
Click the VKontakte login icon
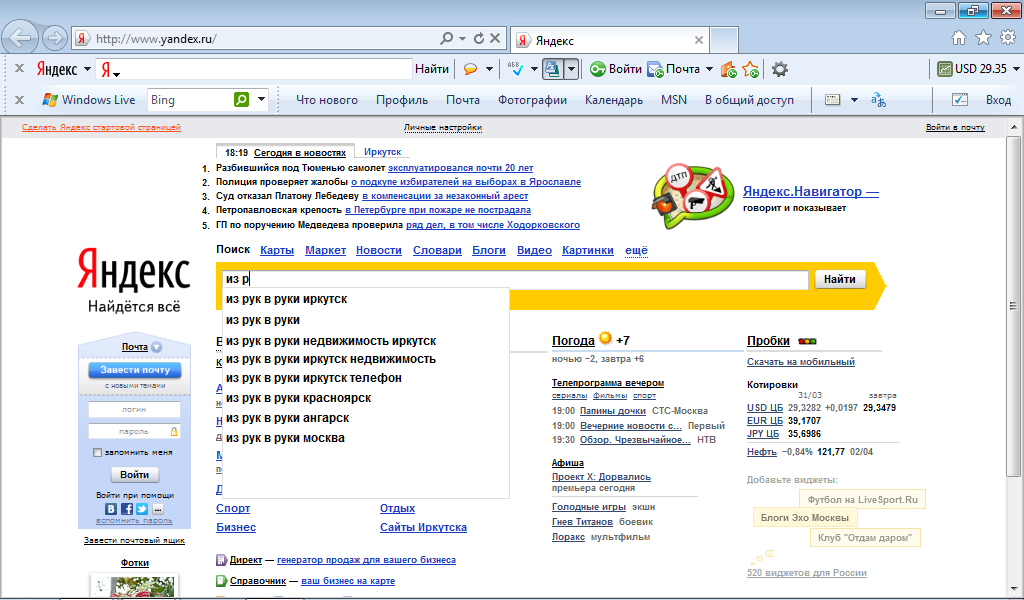point(111,509)
